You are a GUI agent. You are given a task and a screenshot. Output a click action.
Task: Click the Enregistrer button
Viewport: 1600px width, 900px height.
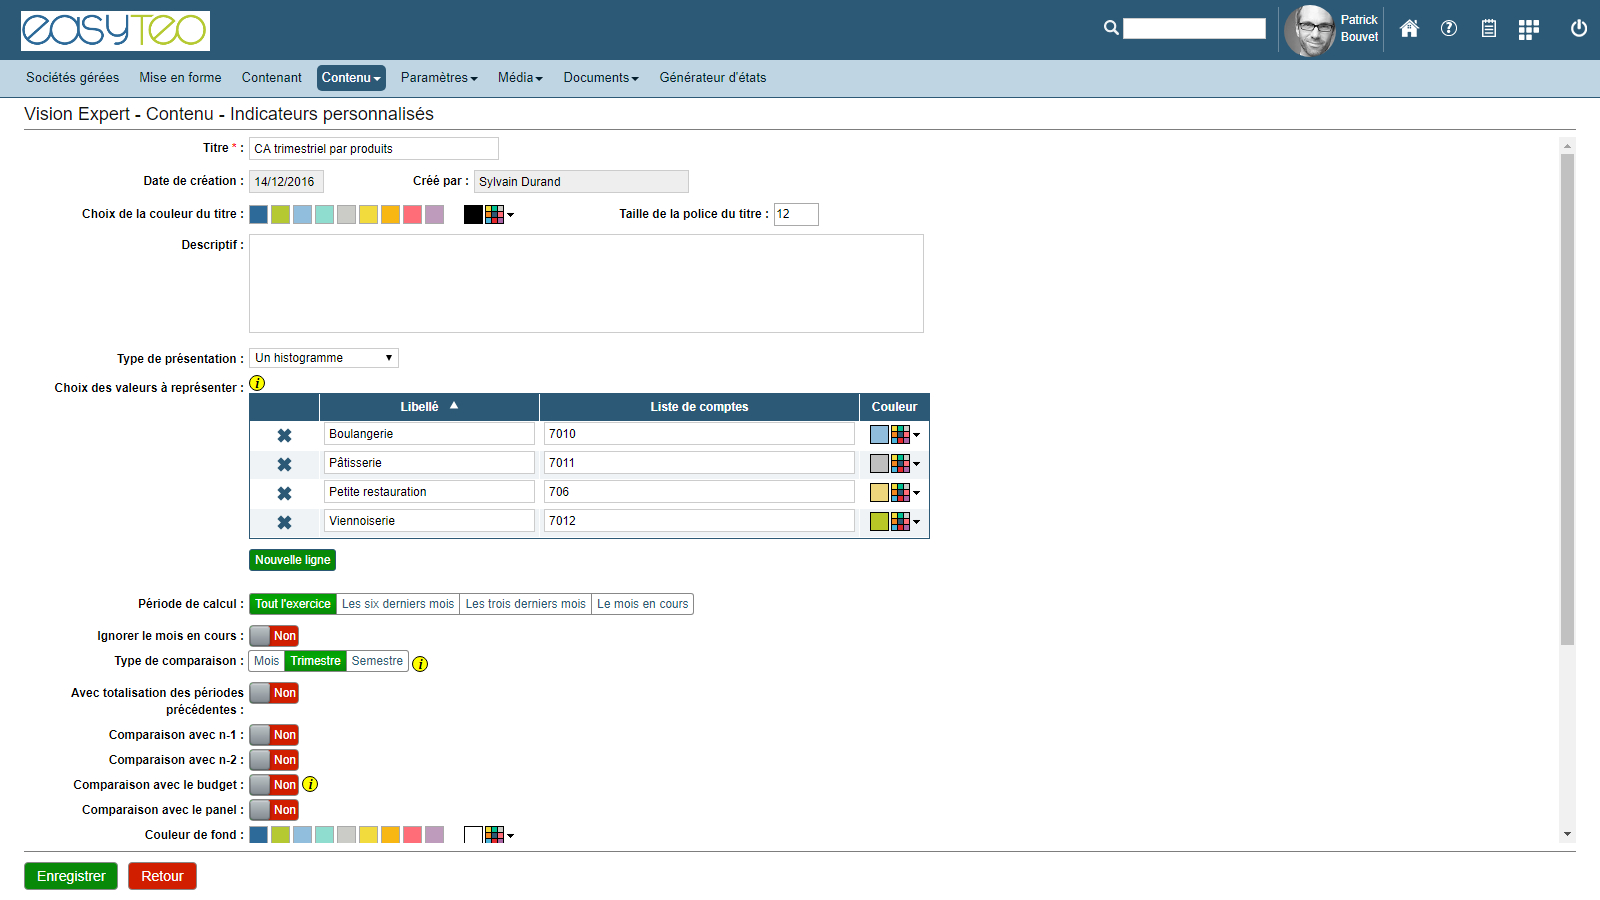pos(71,876)
